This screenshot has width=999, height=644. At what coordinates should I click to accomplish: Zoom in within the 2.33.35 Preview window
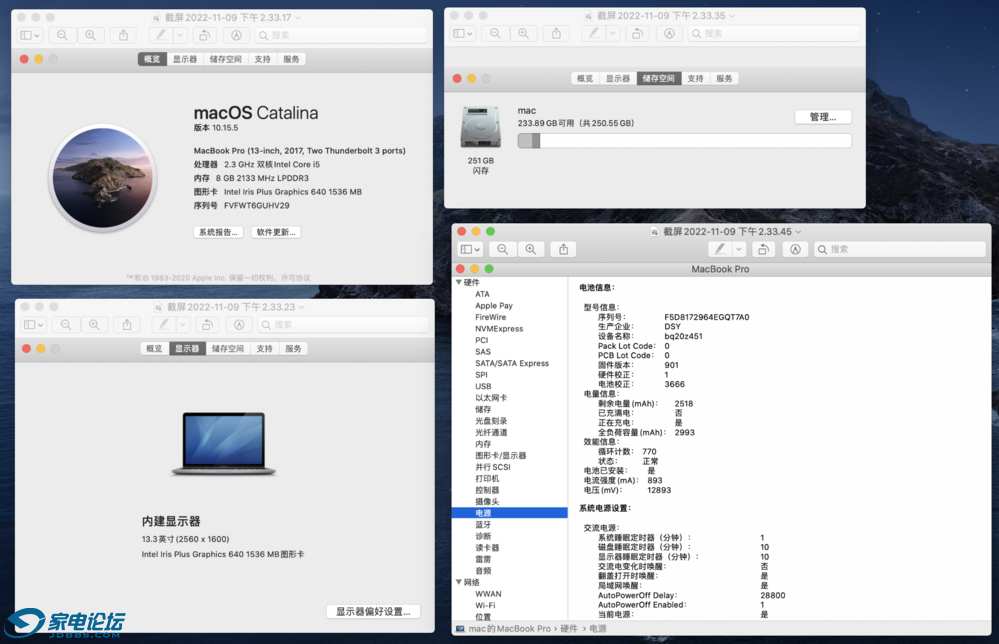point(523,33)
